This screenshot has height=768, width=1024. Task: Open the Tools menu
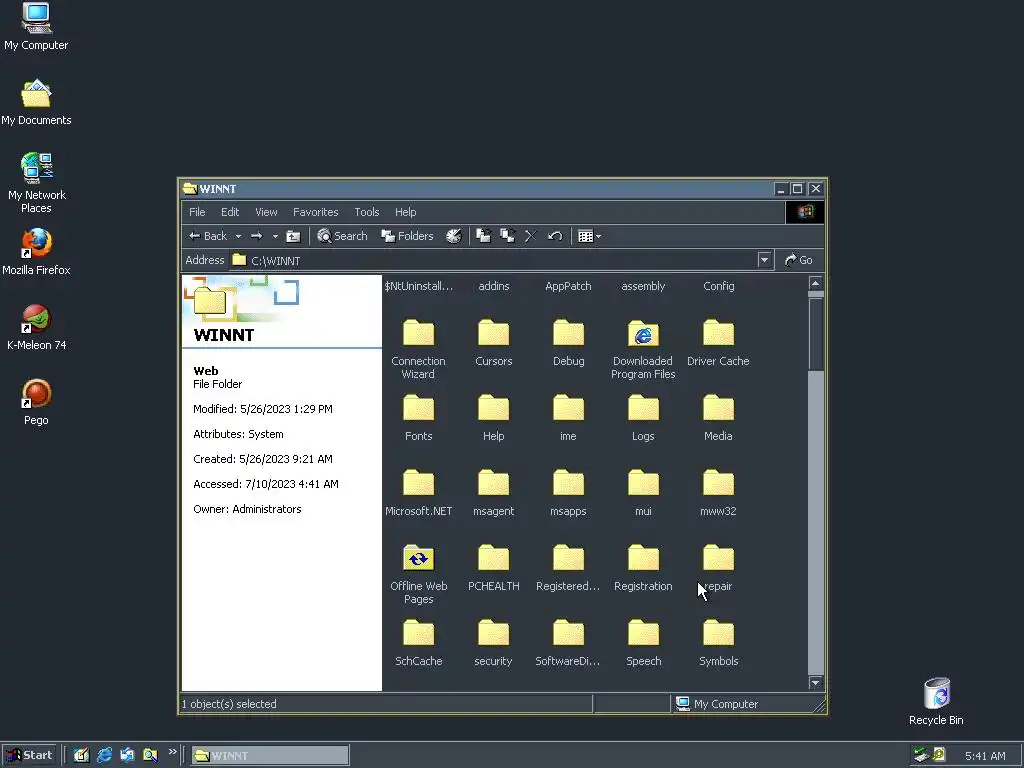(x=366, y=212)
